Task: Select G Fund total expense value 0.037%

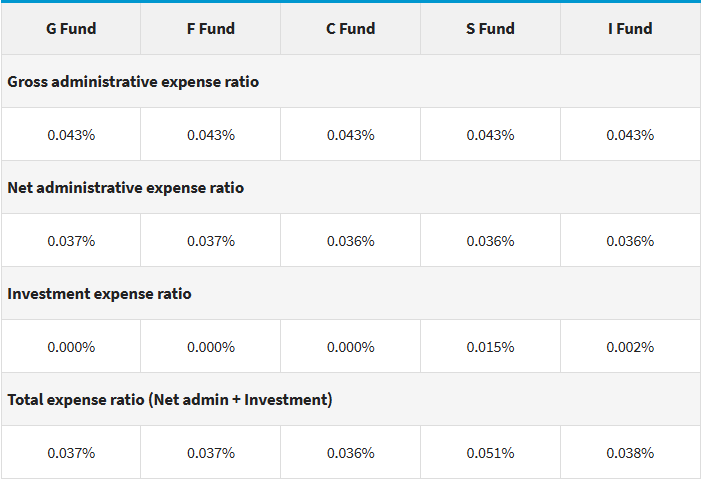Action: point(71,453)
